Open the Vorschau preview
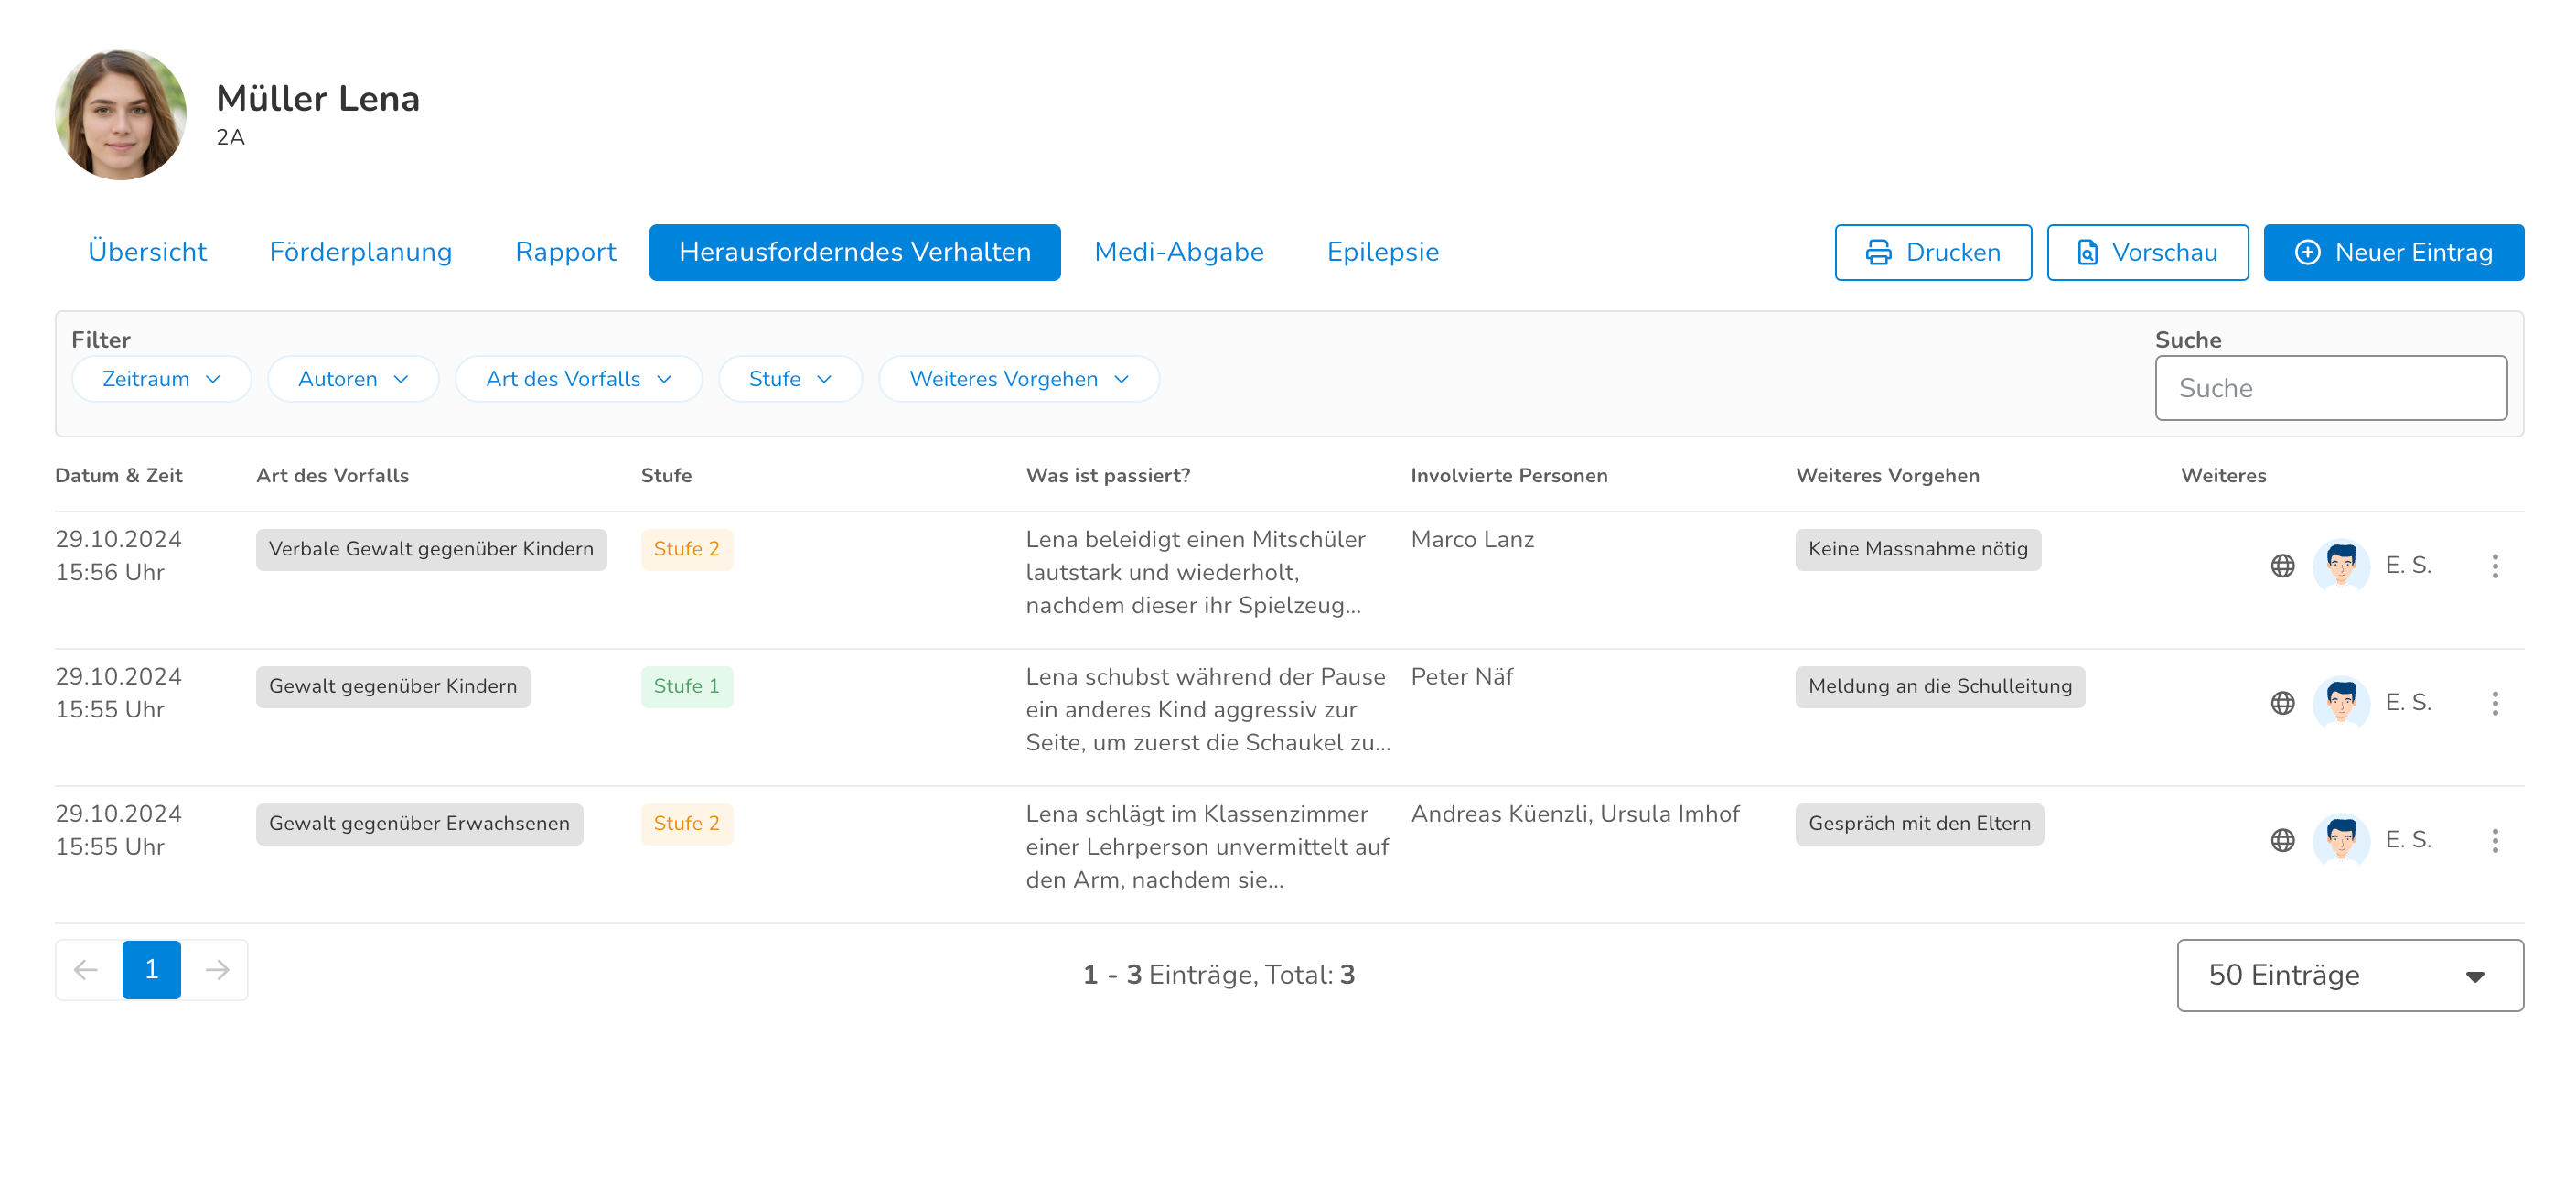The image size is (2576, 1186). click(2146, 252)
